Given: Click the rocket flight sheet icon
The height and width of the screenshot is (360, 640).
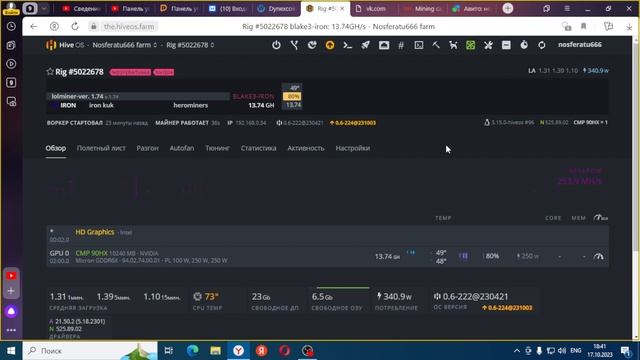Looking at the screenshot, I should pos(365,45).
